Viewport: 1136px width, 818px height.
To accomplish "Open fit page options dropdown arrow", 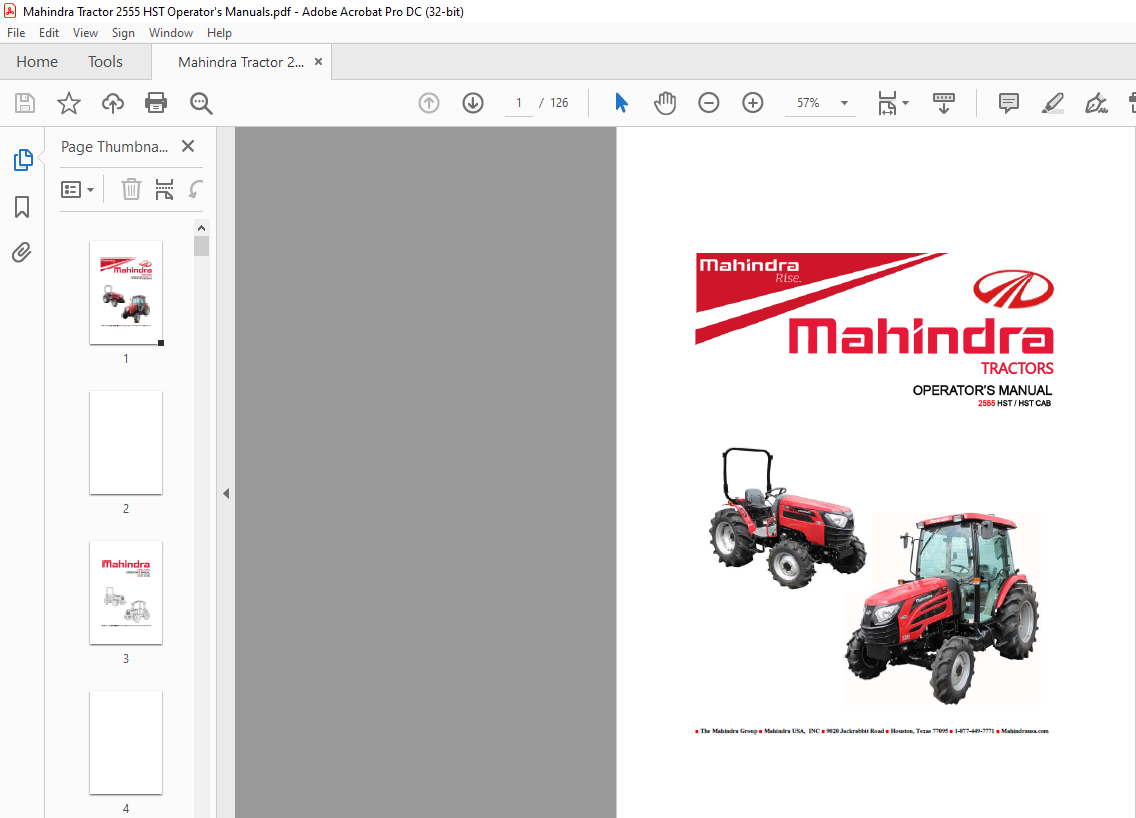I will (x=906, y=103).
